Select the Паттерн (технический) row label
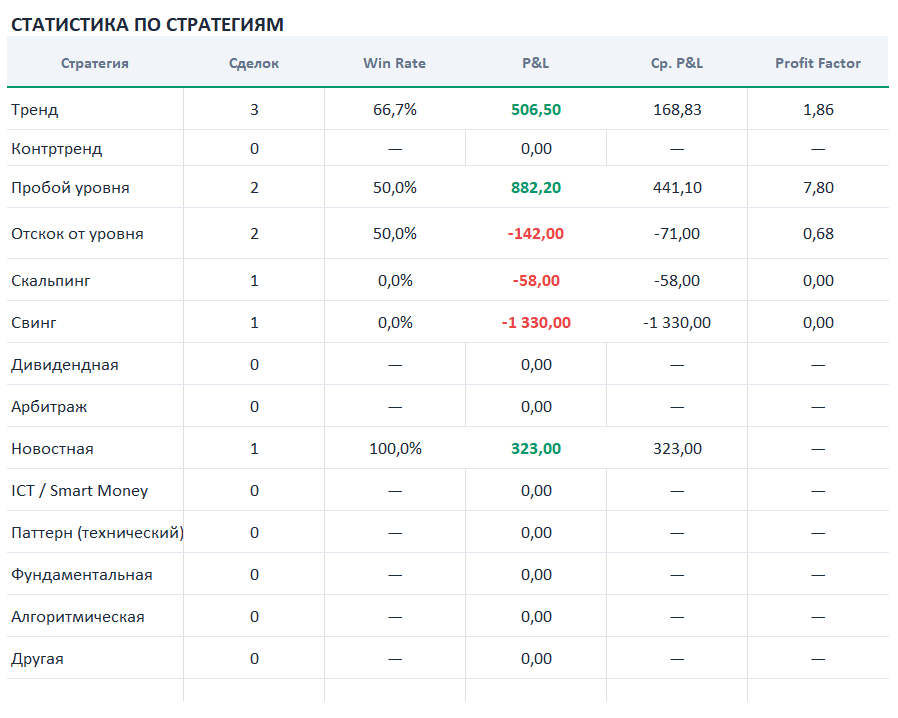The image size is (898, 718). pyautogui.click(x=97, y=533)
